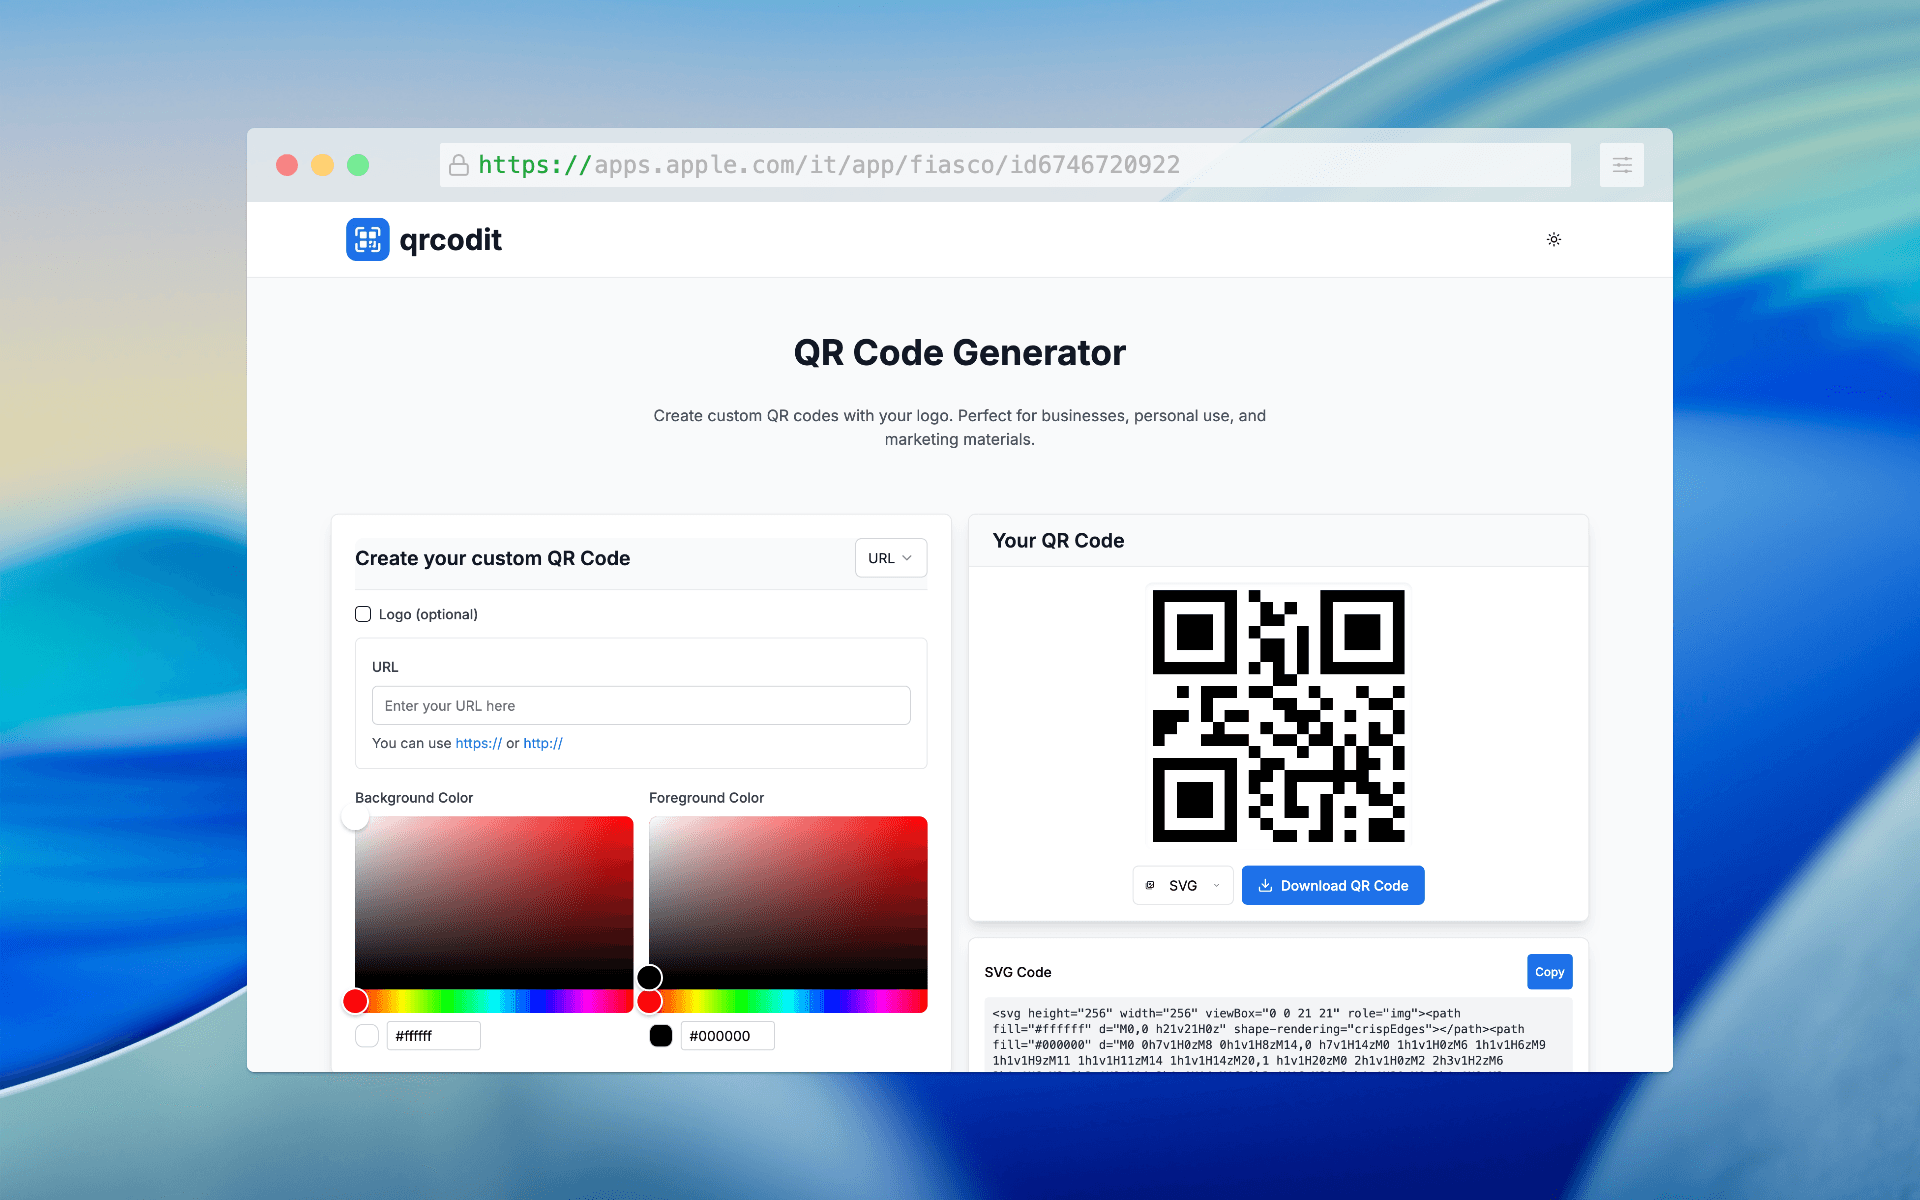Screen dimensions: 1920x1200
Task: Click the white background color swatch
Action: point(367,1036)
